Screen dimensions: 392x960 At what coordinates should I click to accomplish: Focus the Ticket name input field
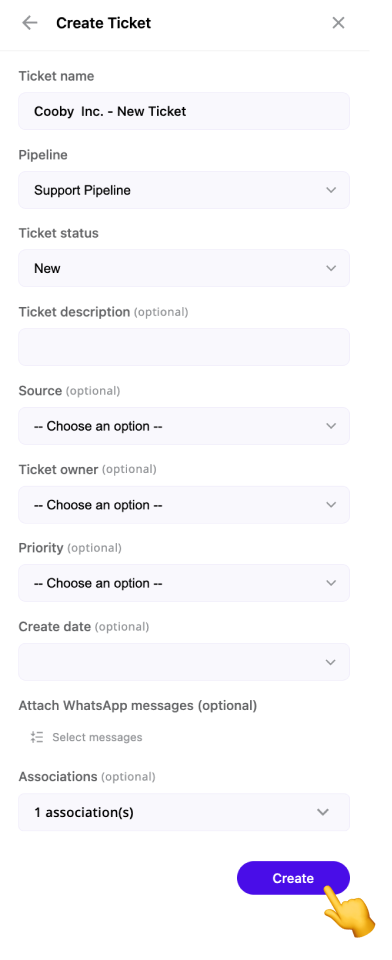(184, 111)
